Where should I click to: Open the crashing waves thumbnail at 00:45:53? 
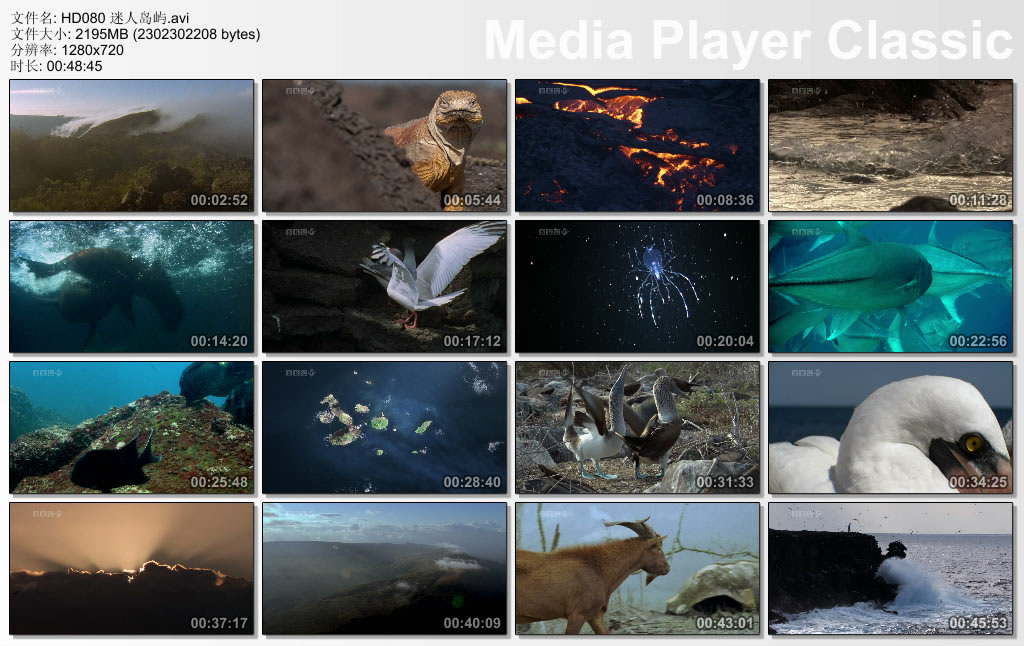pyautogui.click(x=890, y=569)
